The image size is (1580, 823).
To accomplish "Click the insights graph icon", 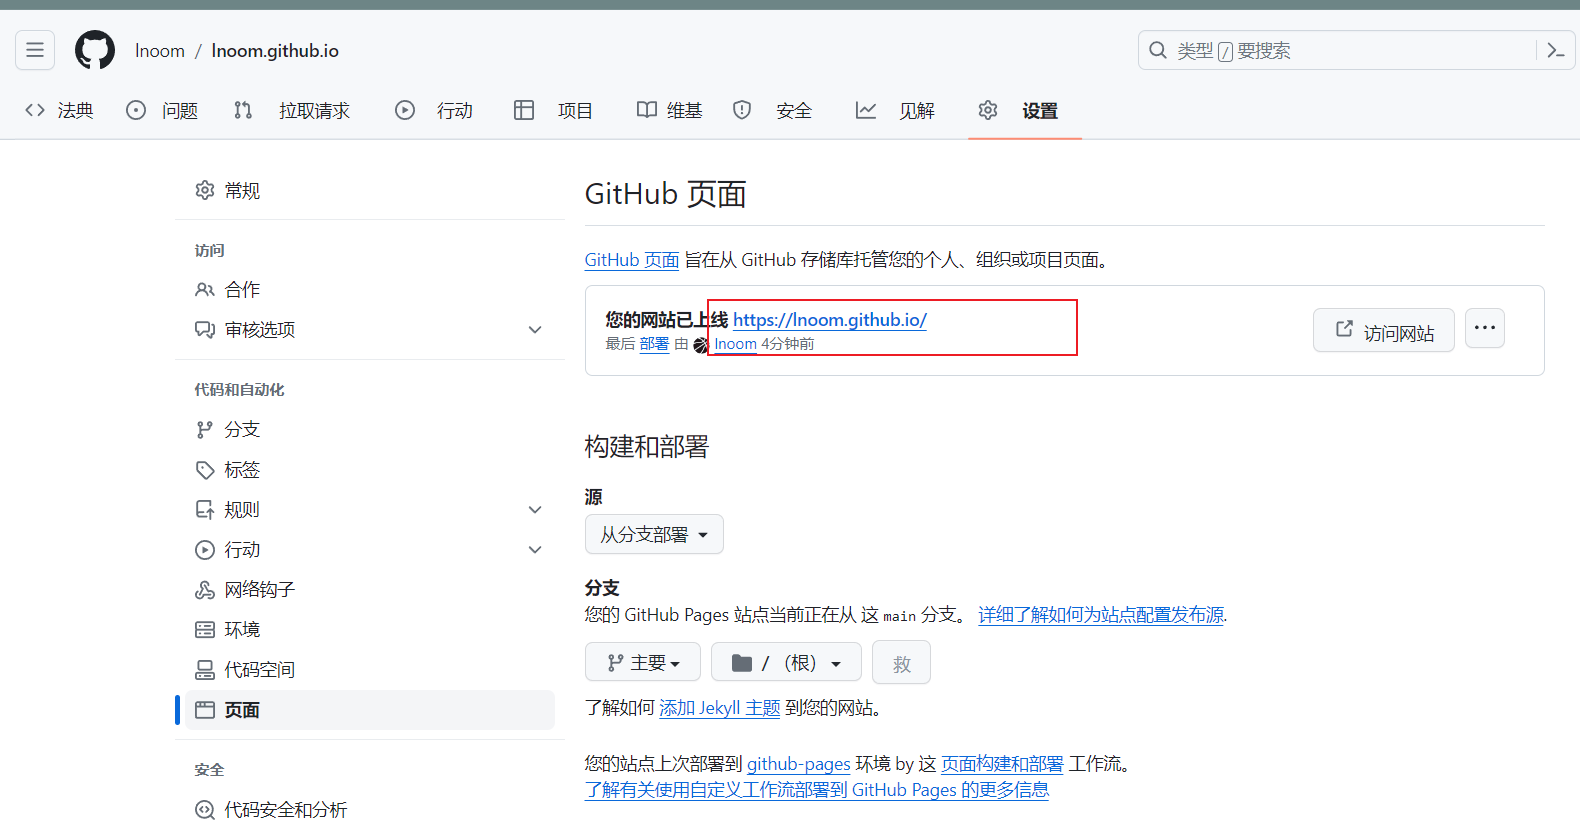I will click(866, 110).
